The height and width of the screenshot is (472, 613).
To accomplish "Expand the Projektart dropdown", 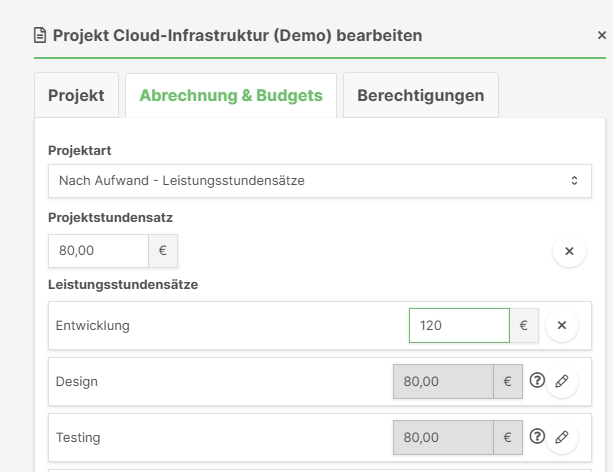I will [x=319, y=181].
